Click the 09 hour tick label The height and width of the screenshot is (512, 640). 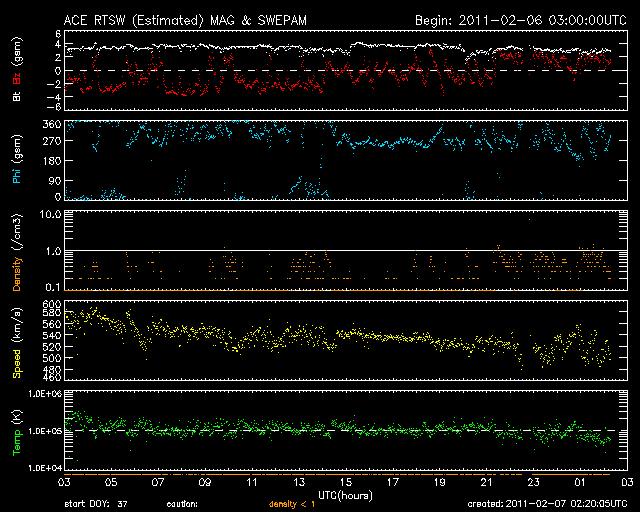206,482
